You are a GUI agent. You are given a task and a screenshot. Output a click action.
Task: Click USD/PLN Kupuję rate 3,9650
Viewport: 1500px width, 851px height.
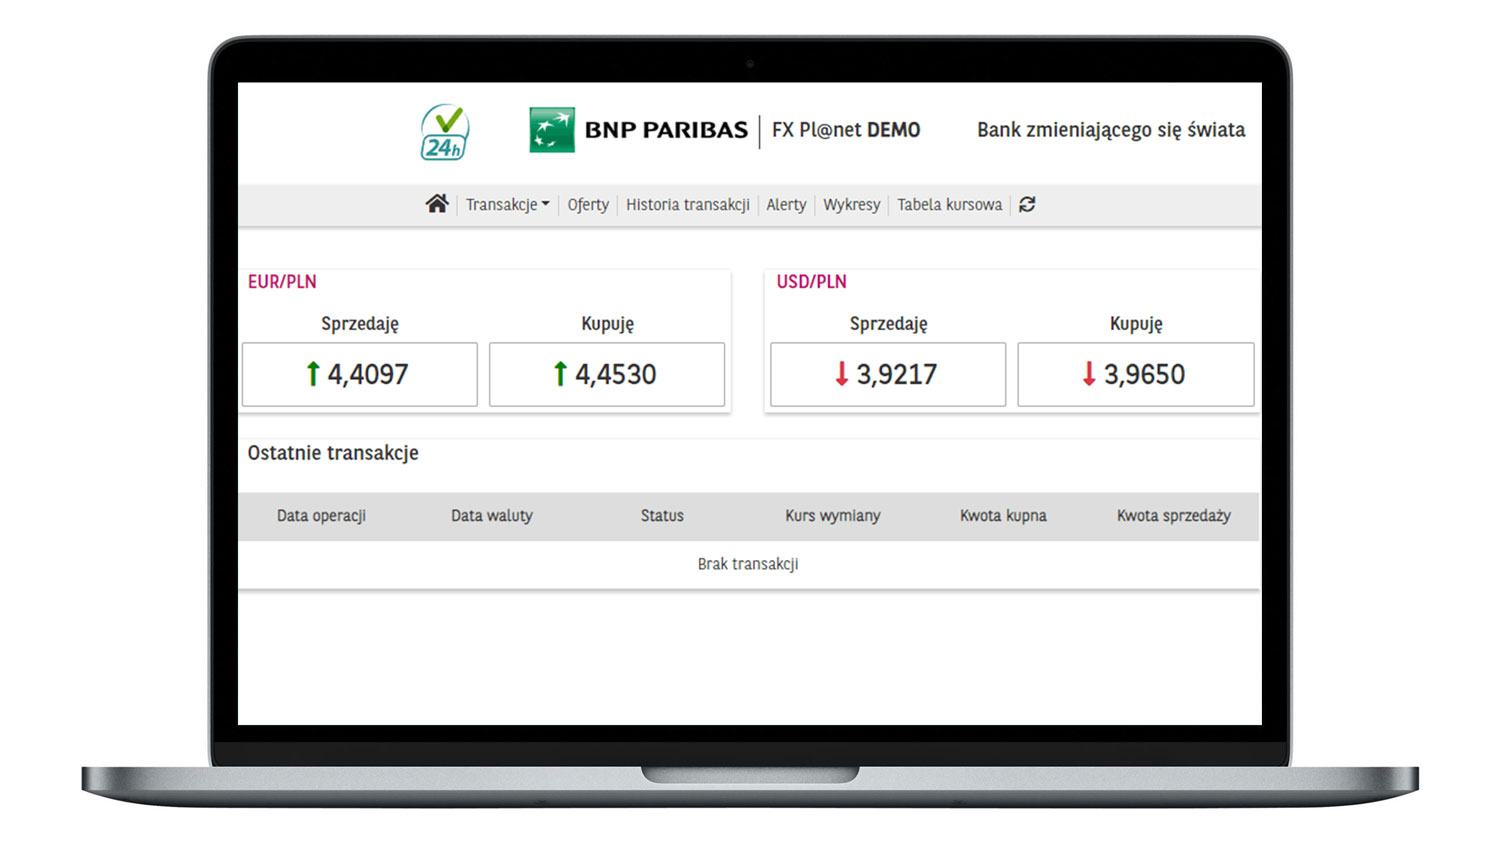pos(1135,374)
